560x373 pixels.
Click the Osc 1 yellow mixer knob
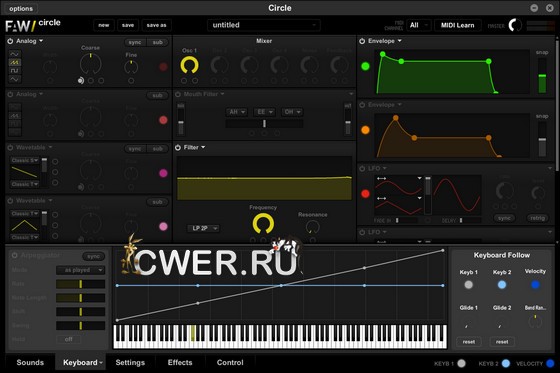(x=189, y=65)
